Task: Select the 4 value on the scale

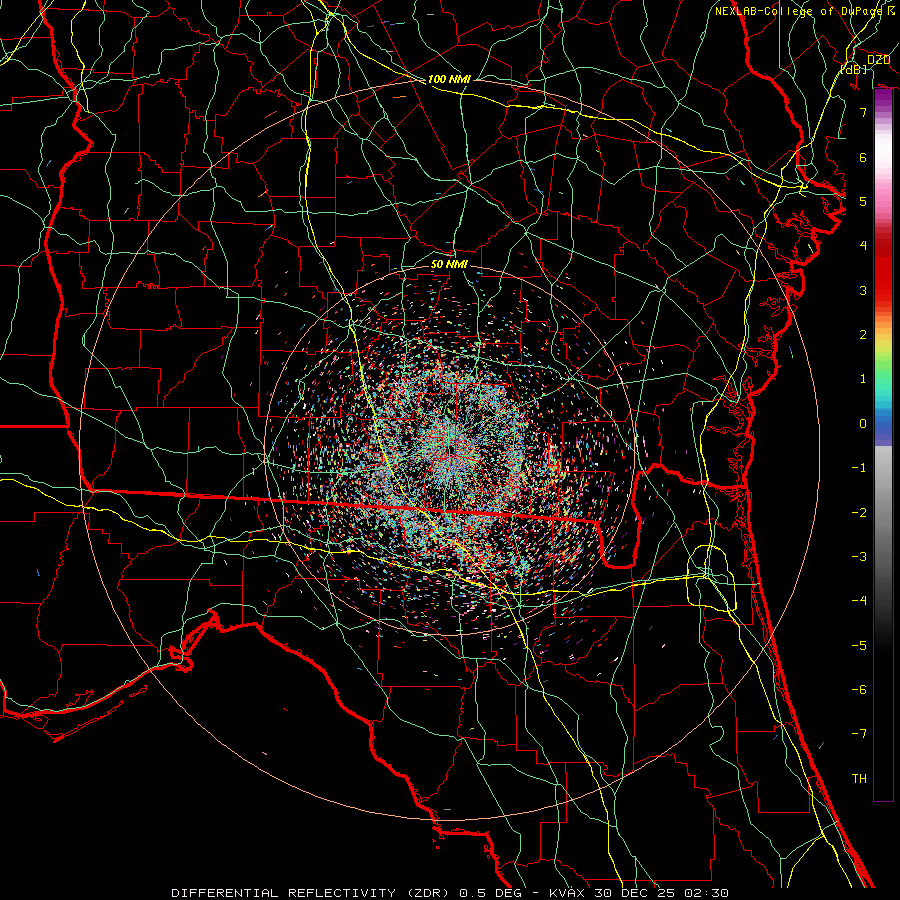Action: (x=863, y=246)
